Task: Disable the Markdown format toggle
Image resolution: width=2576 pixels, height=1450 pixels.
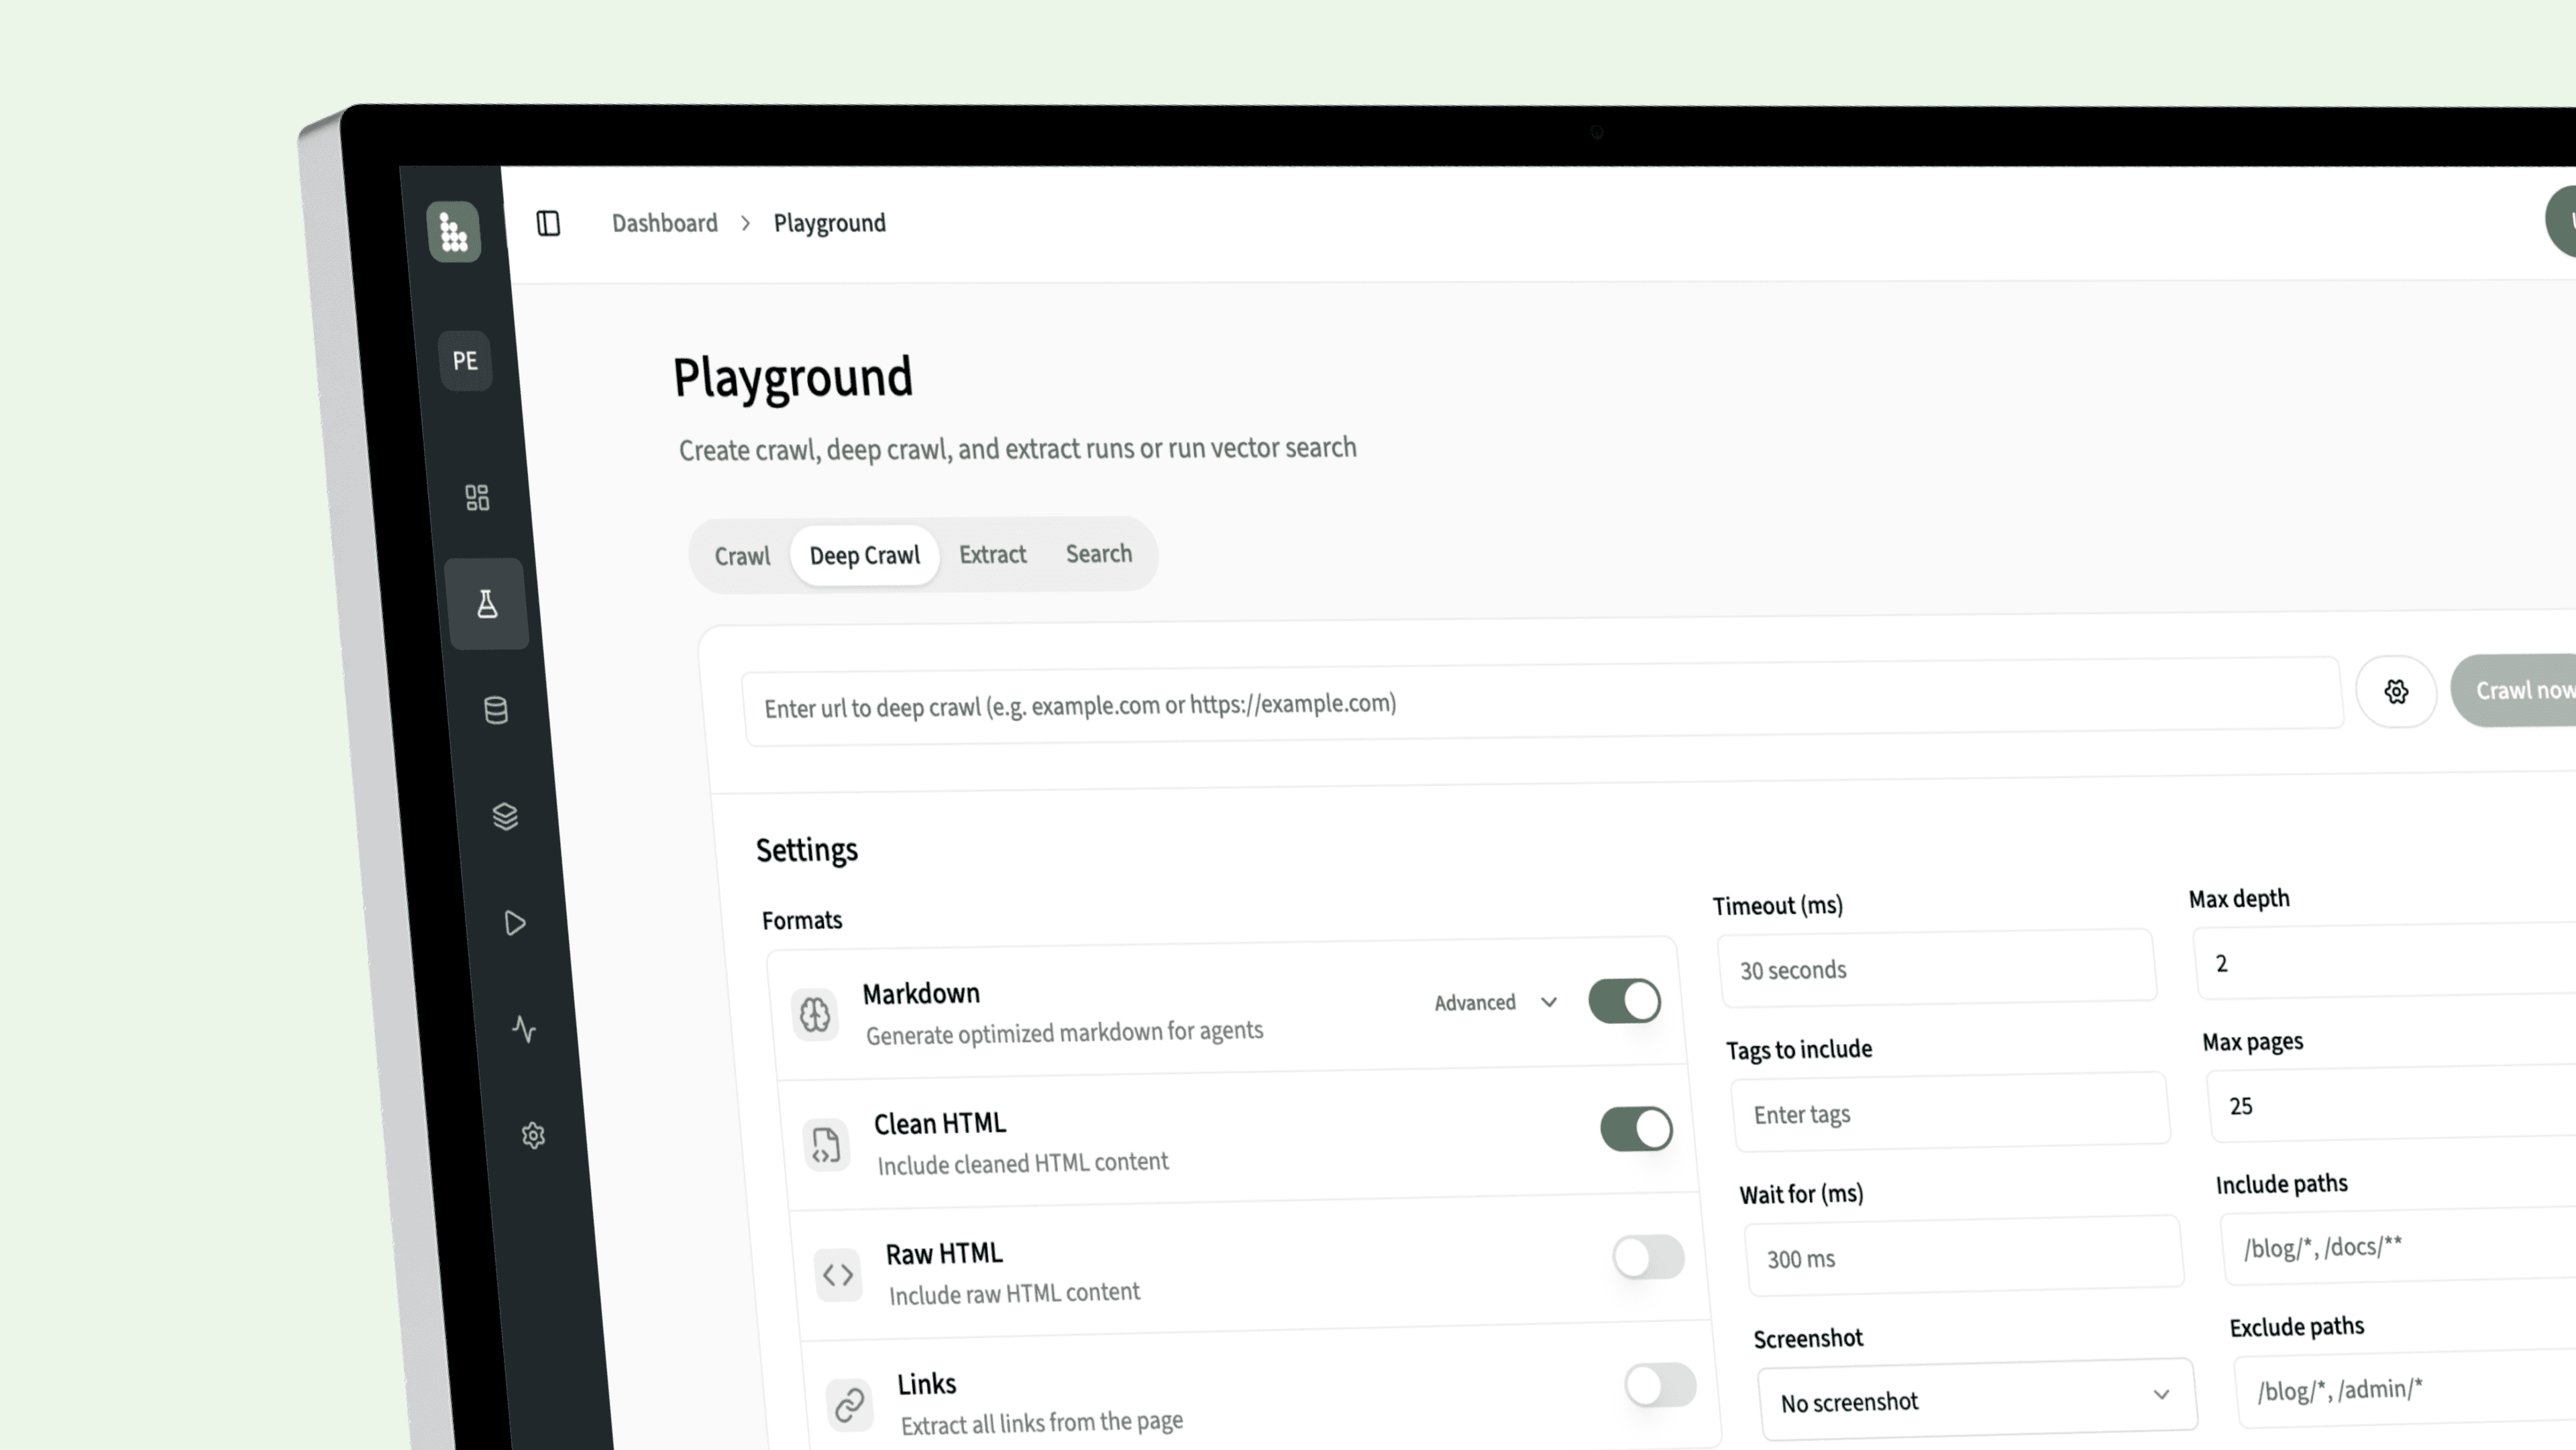Action: coord(1624,1001)
